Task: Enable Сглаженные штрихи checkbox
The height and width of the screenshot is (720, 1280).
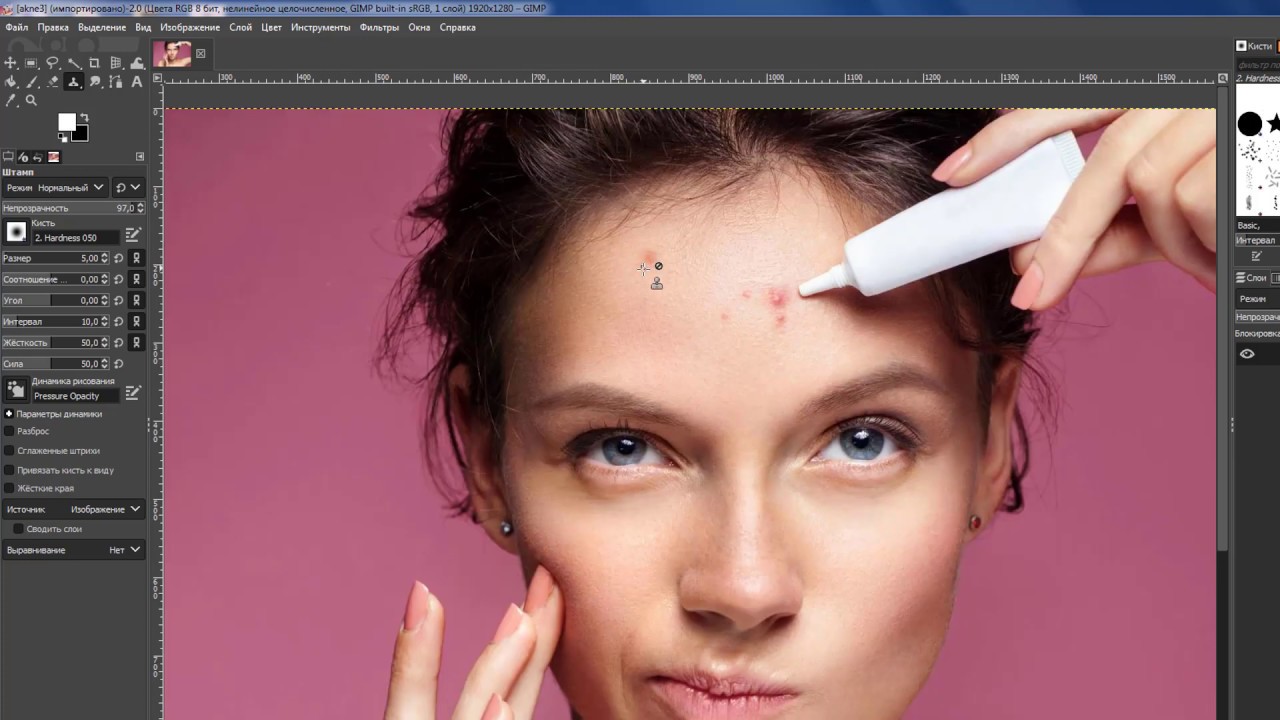Action: tap(10, 450)
